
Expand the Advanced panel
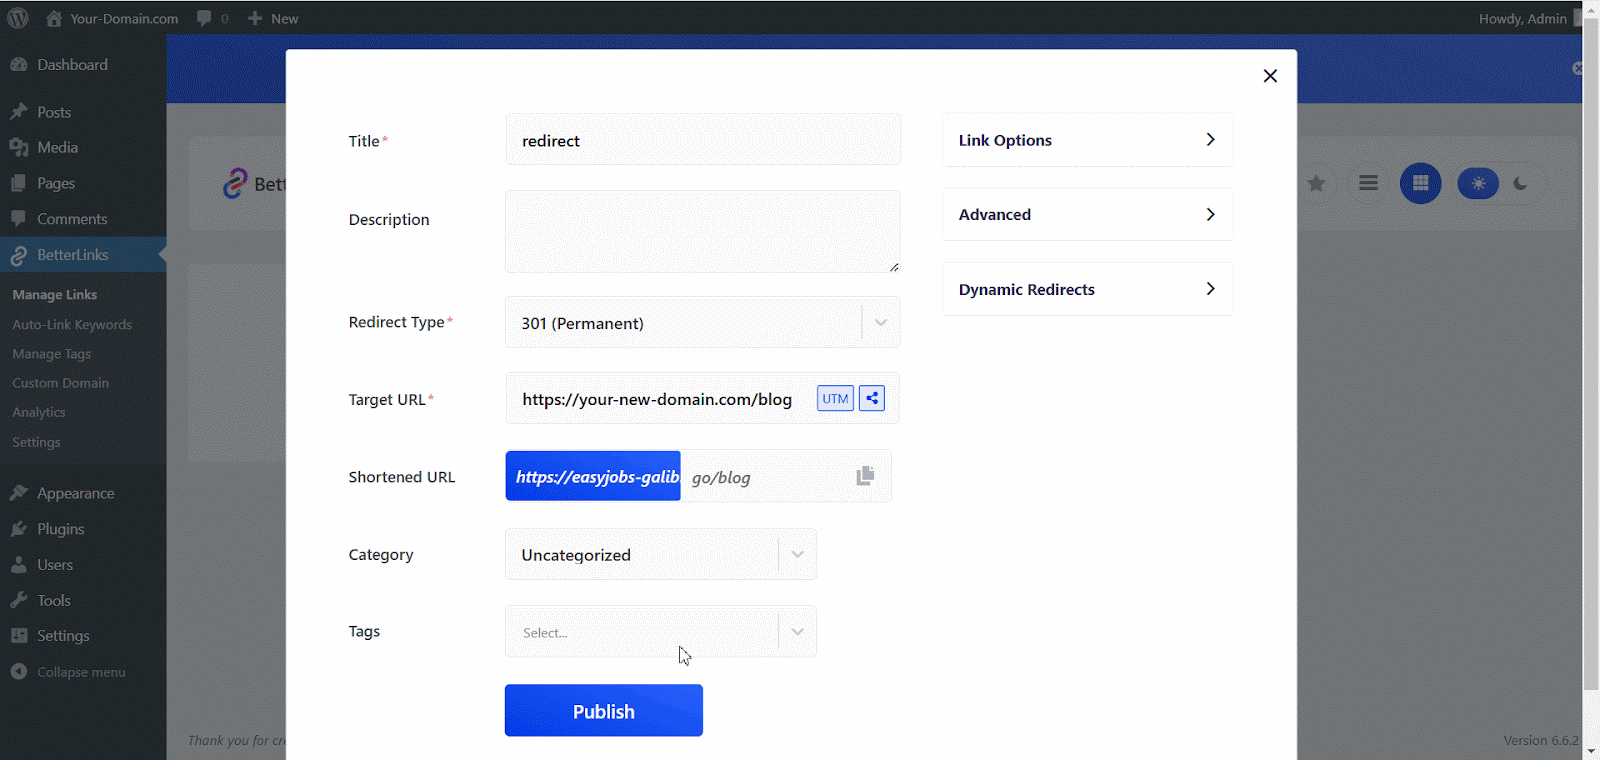(x=1088, y=214)
